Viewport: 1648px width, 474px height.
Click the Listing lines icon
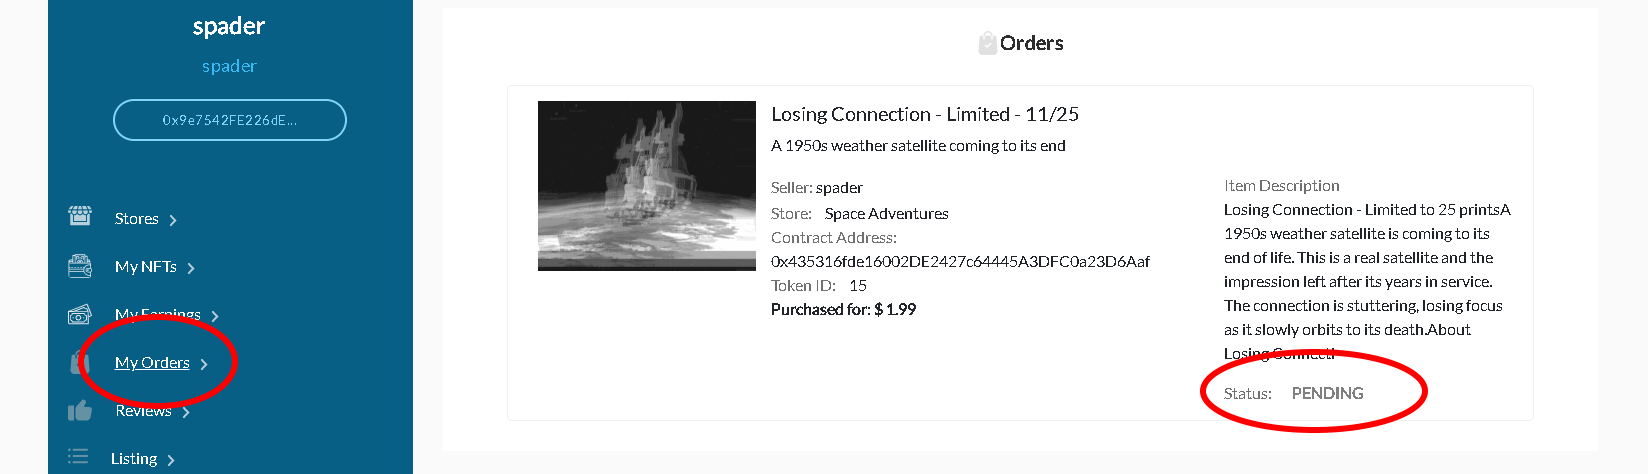point(78,457)
